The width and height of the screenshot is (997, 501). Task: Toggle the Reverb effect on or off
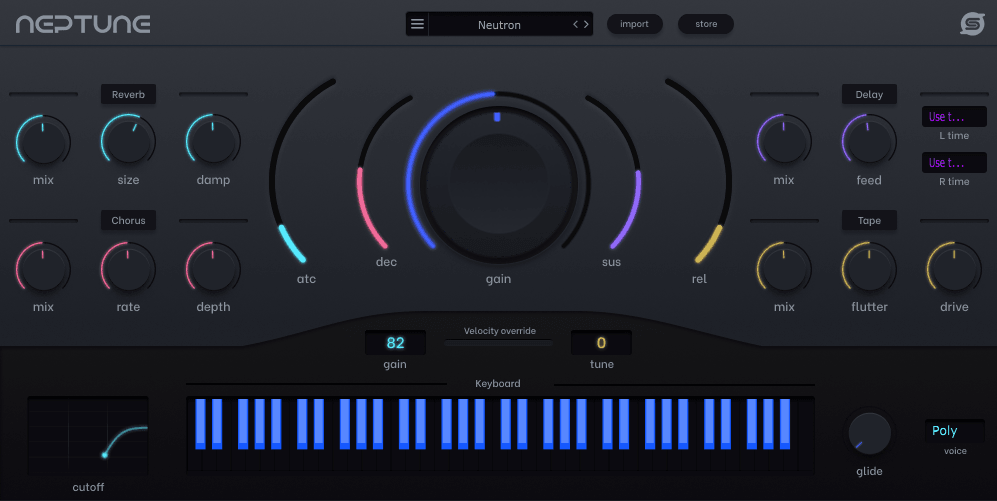pos(128,94)
